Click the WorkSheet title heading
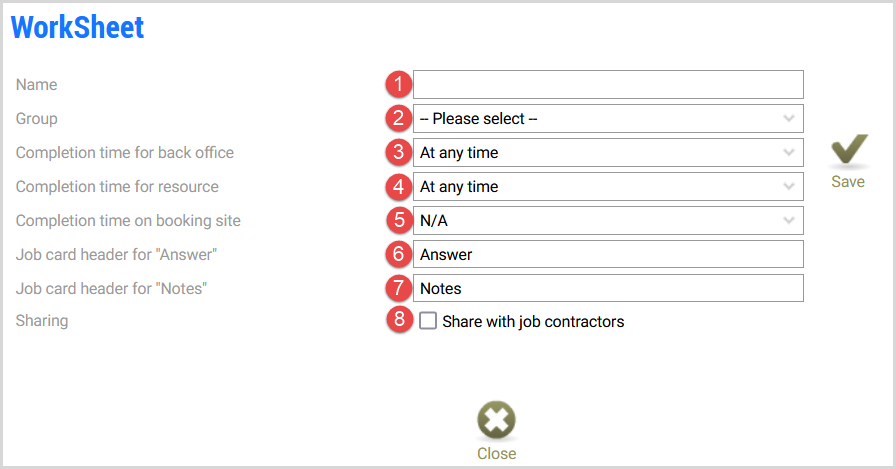 coord(77,27)
